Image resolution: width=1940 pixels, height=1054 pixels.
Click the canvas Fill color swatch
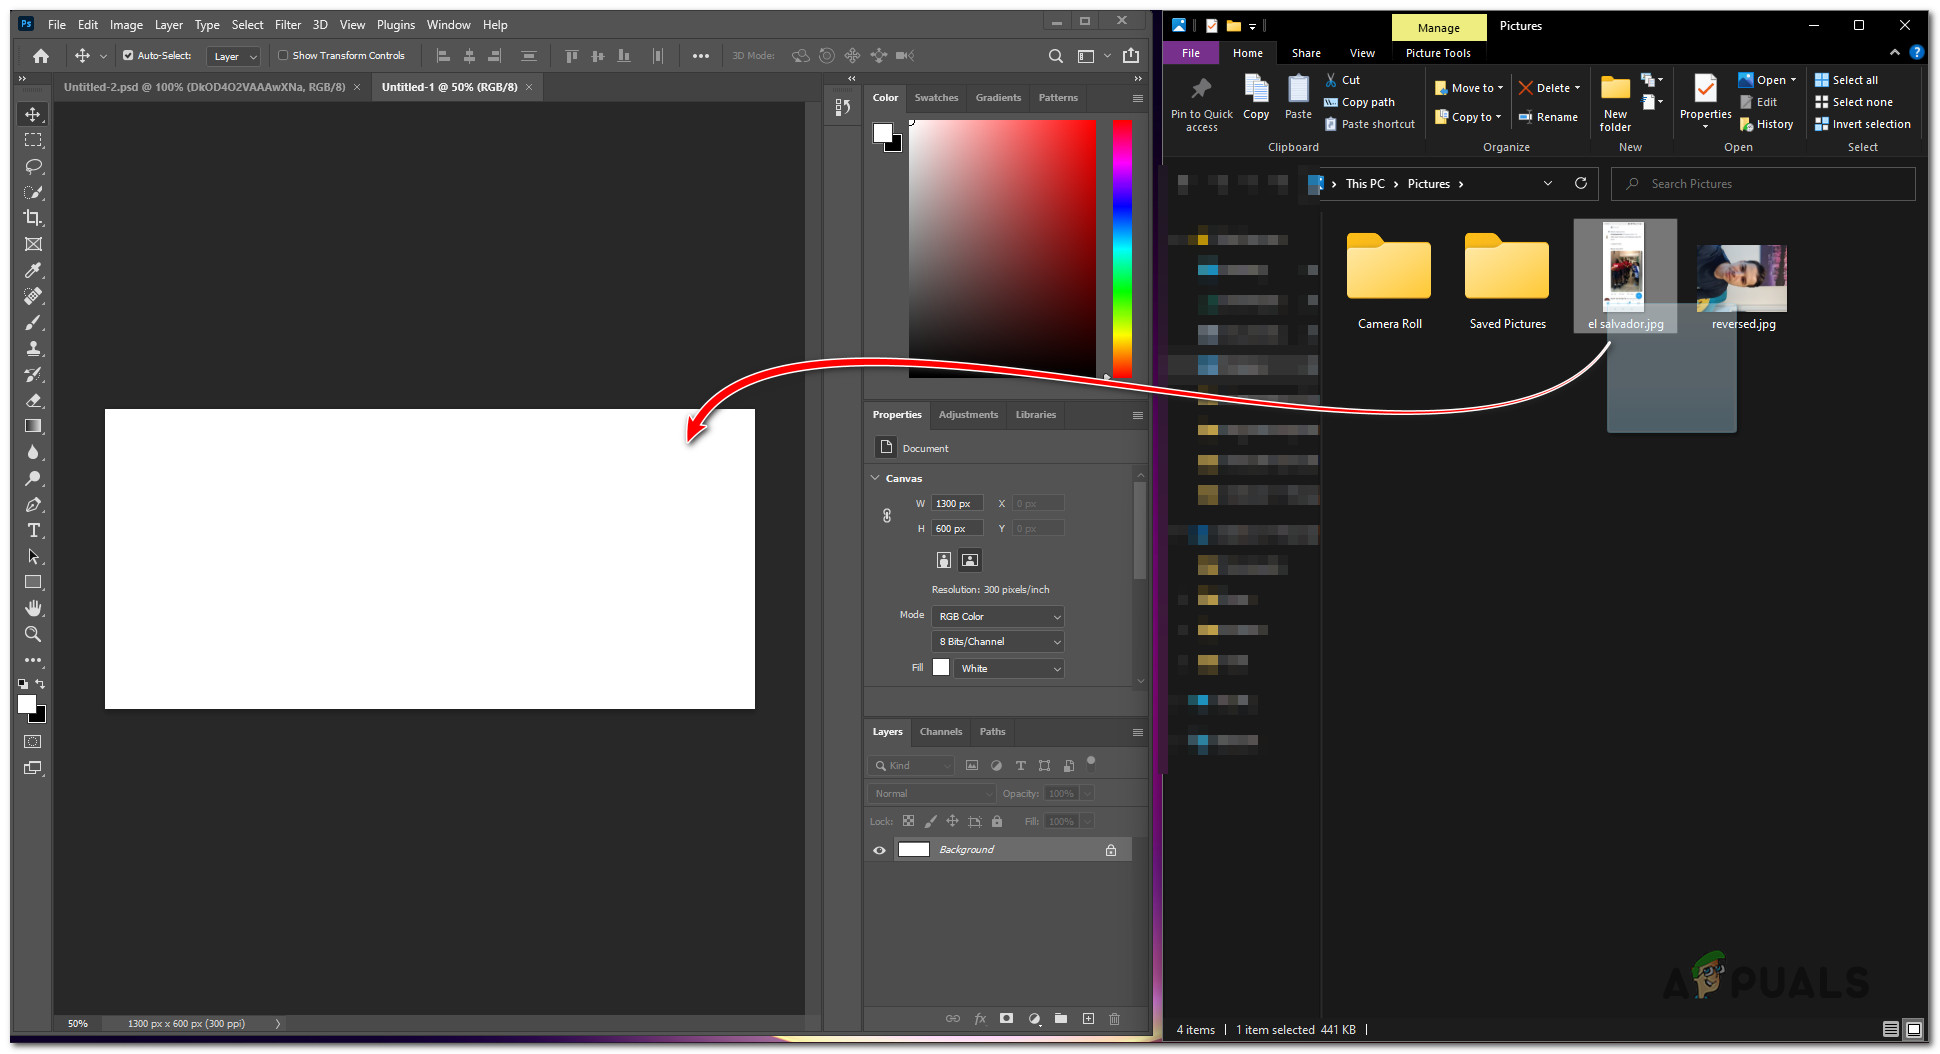(941, 668)
